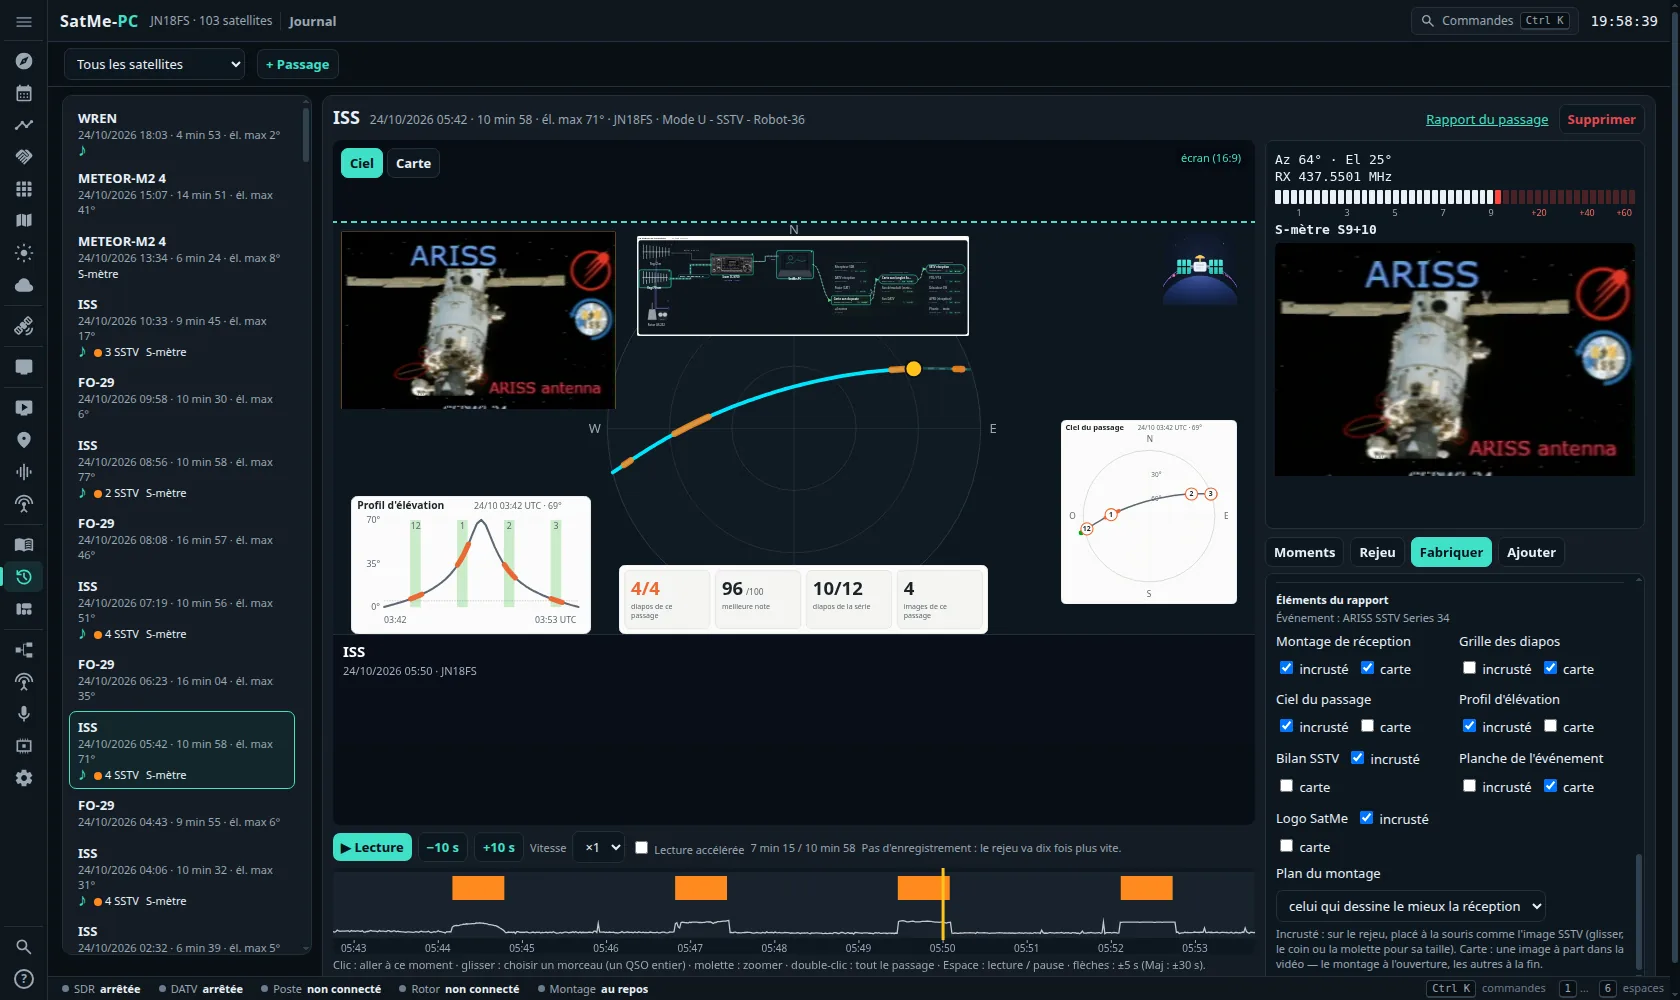Screen dimensions: 1680x1000
Task: Open the question mark help icon
Action: pos(24,979)
